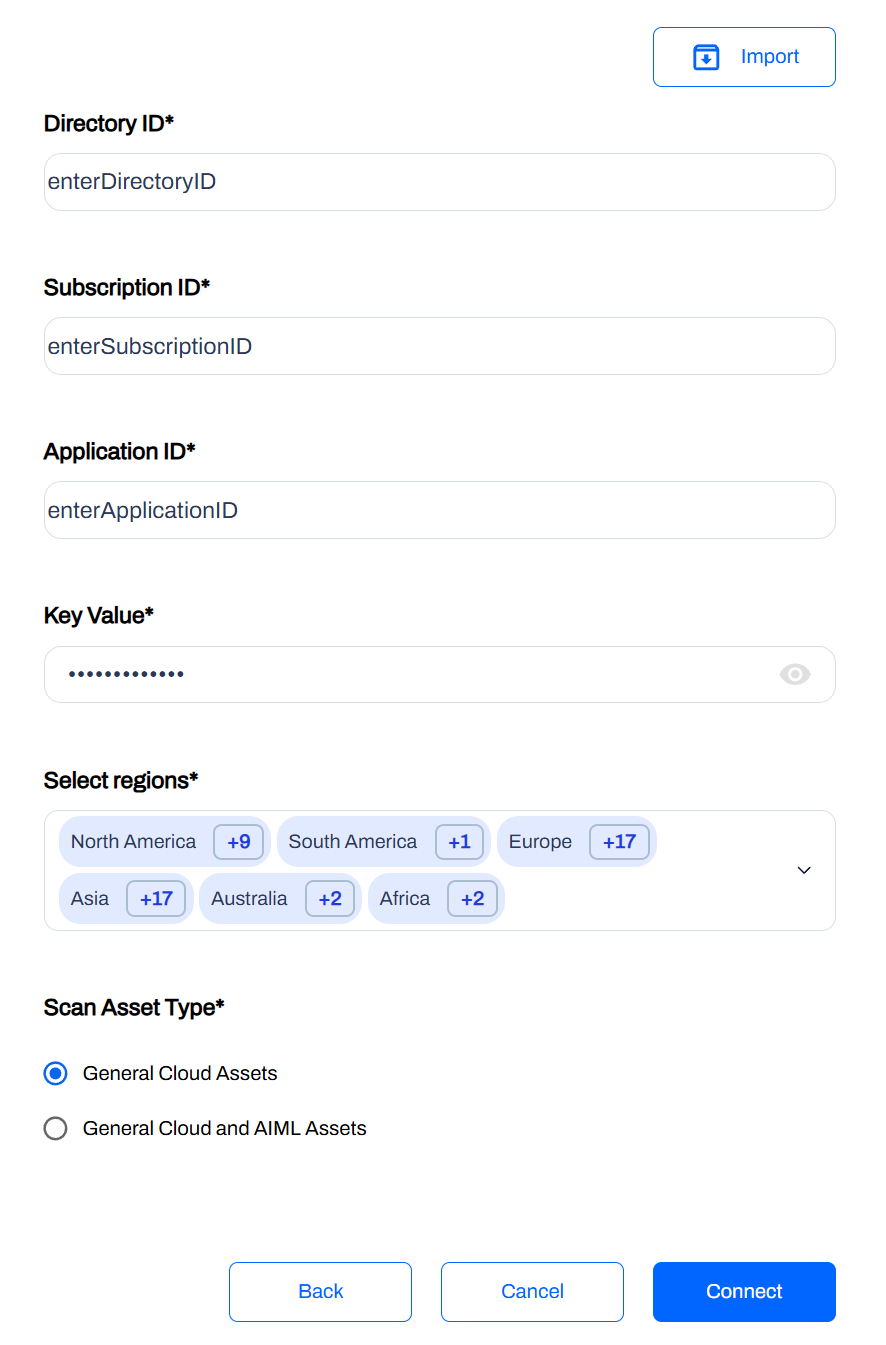Image resolution: width=886 pixels, height=1345 pixels.
Task: Click the Import archive icon
Action: [706, 57]
